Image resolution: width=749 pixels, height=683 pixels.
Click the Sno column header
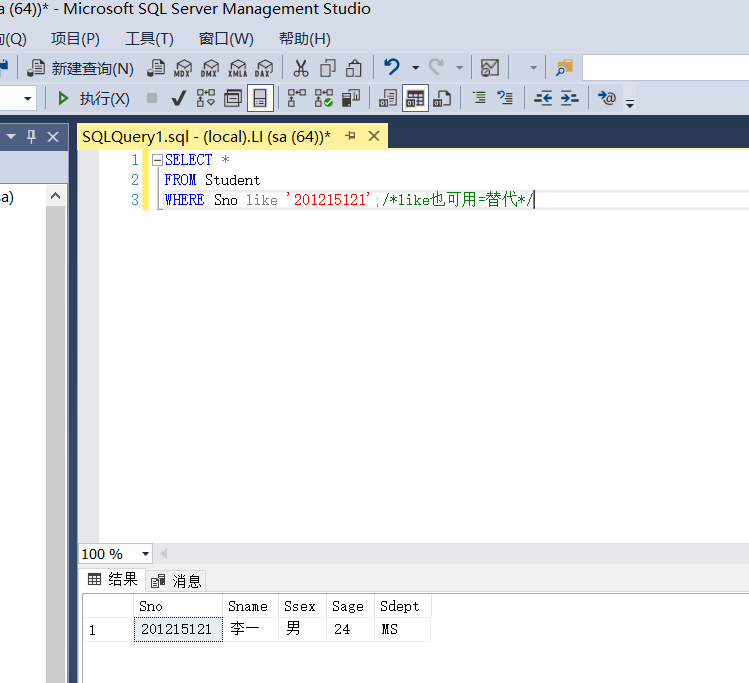178,606
